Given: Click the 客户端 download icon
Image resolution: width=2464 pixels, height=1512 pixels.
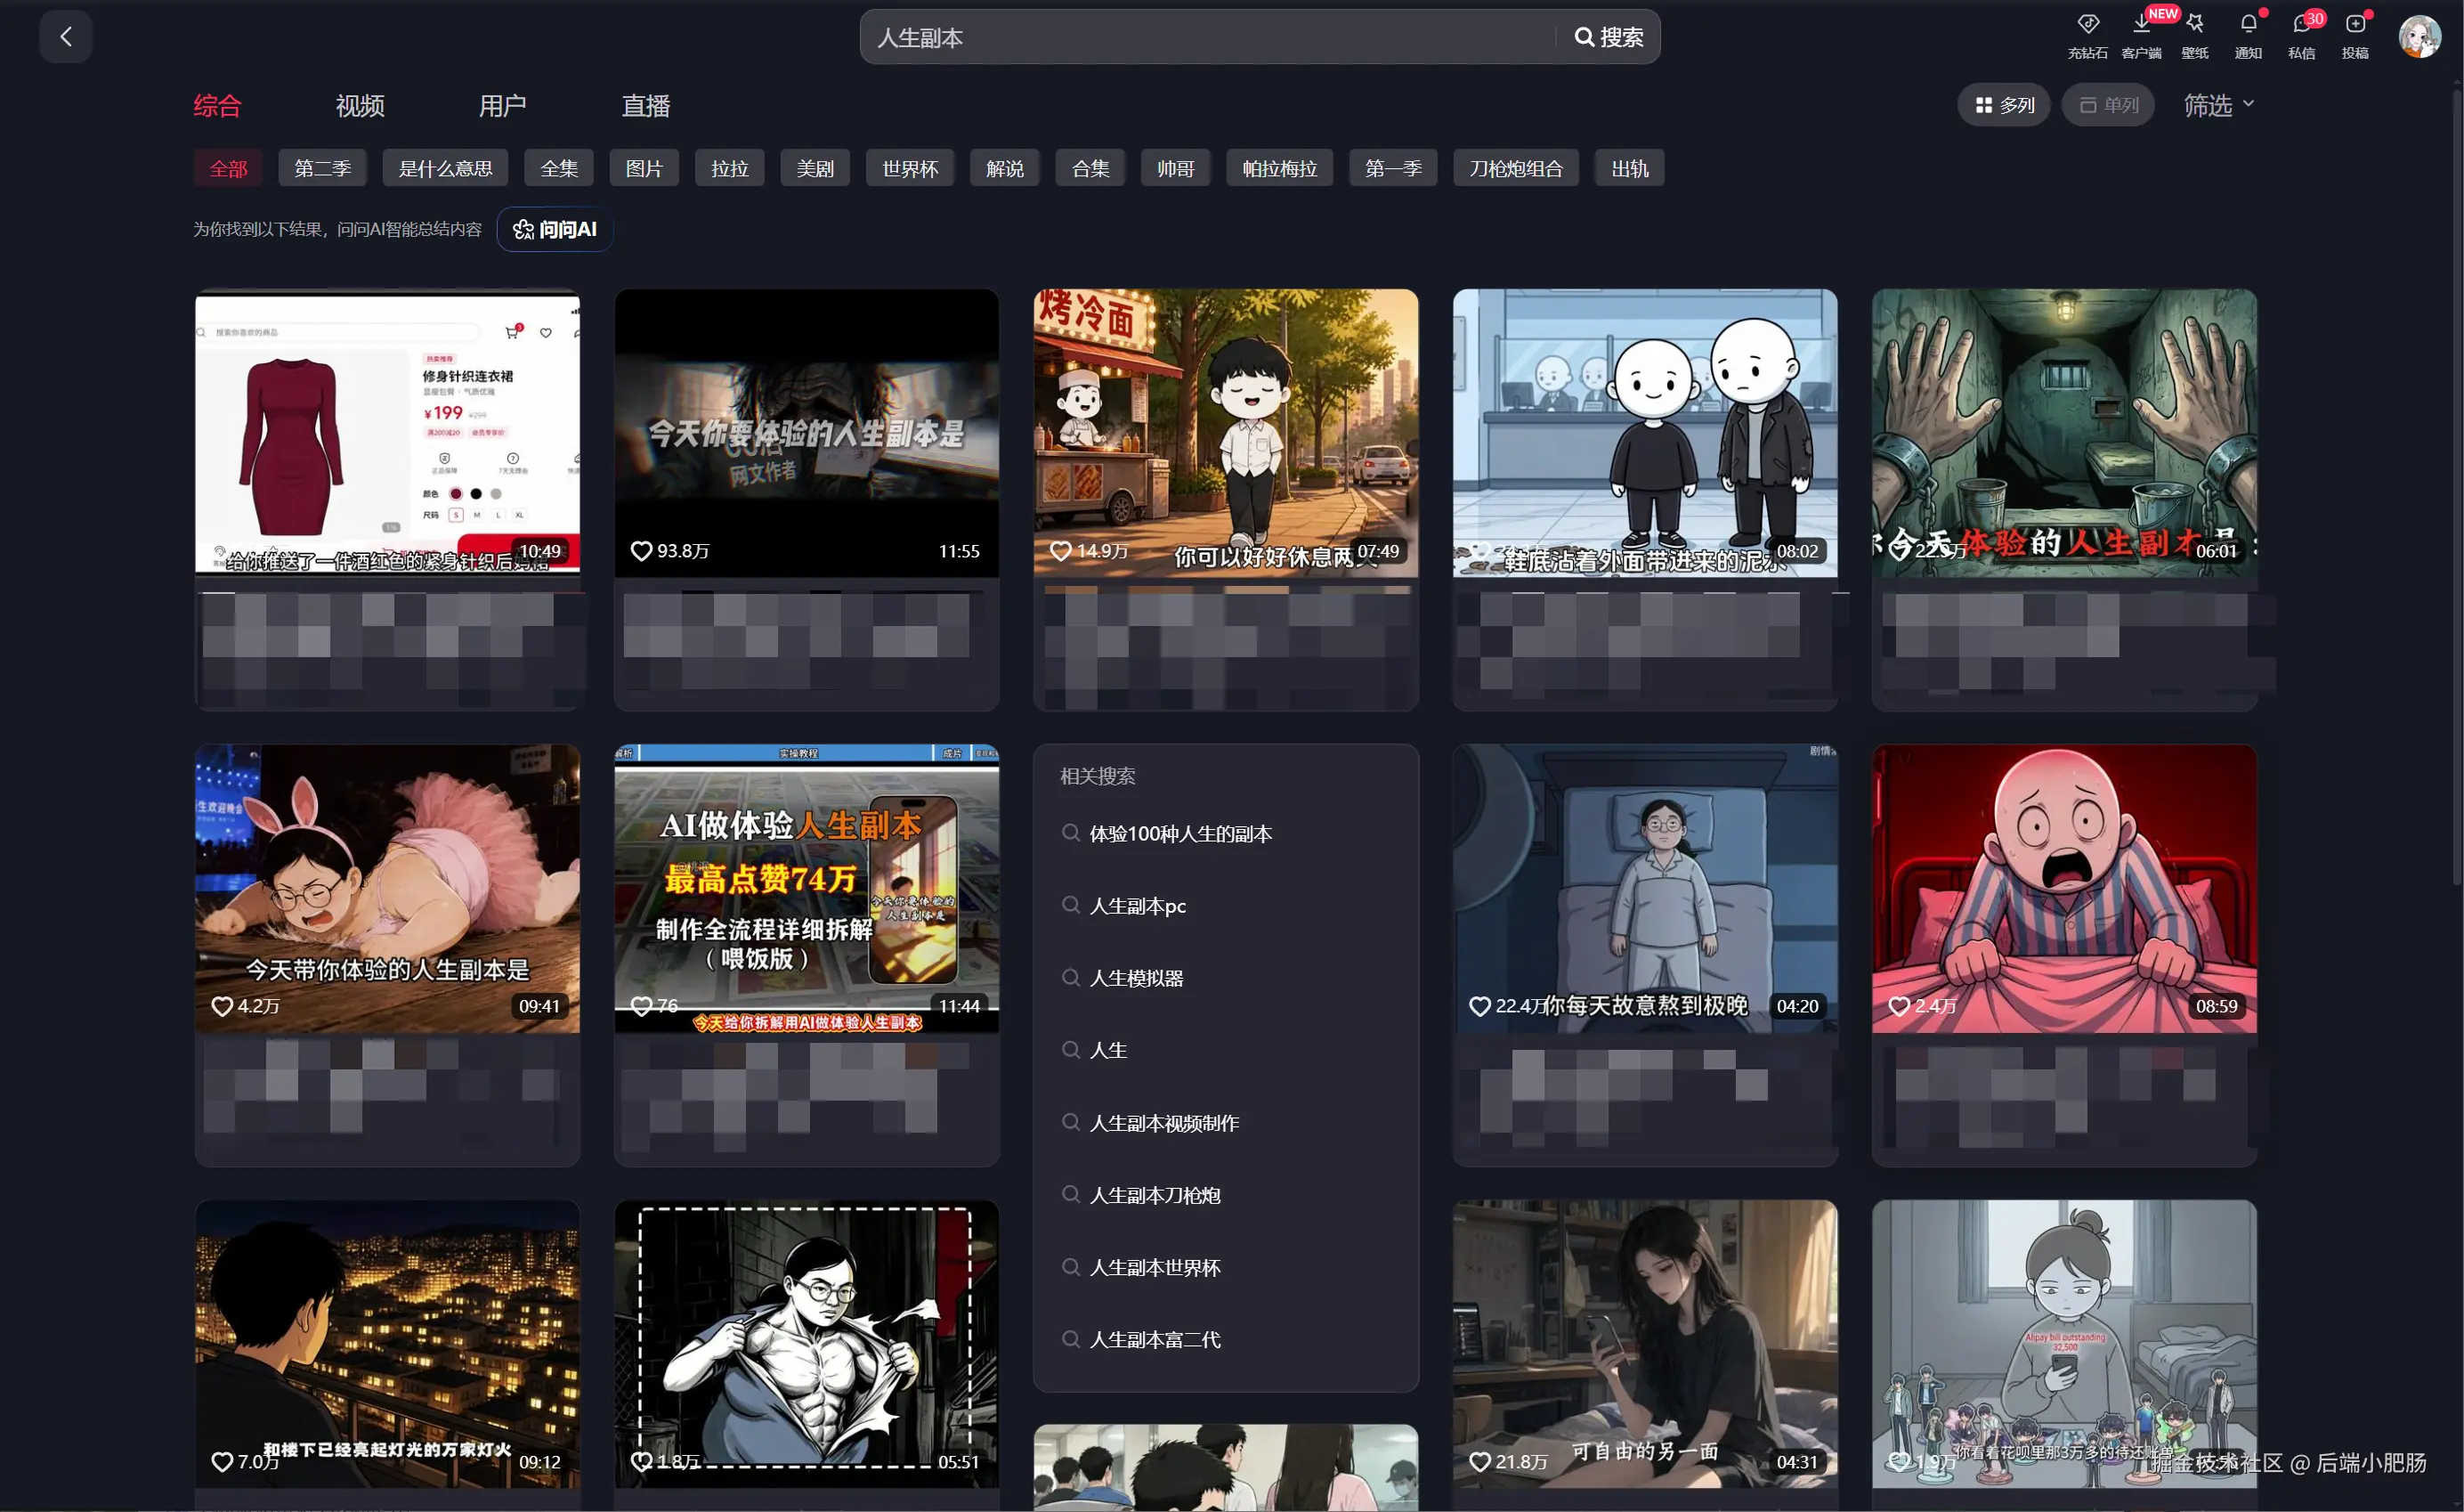Looking at the screenshot, I should (x=2141, y=35).
